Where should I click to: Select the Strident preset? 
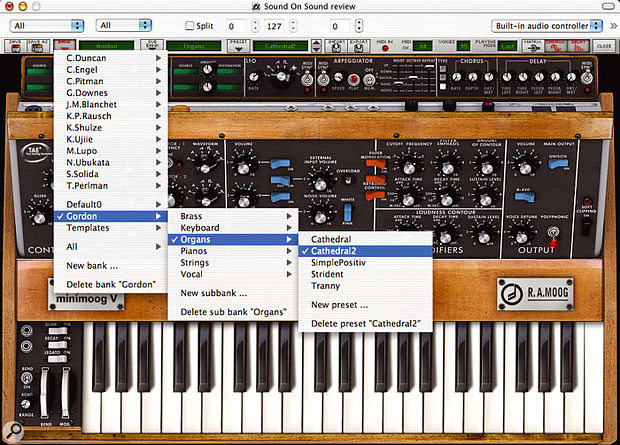tap(365, 274)
